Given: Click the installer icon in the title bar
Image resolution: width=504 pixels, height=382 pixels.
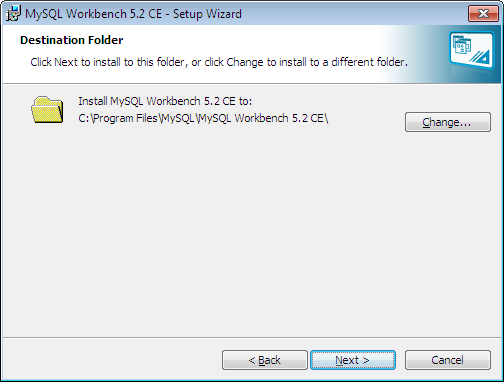Looking at the screenshot, I should [13, 14].
